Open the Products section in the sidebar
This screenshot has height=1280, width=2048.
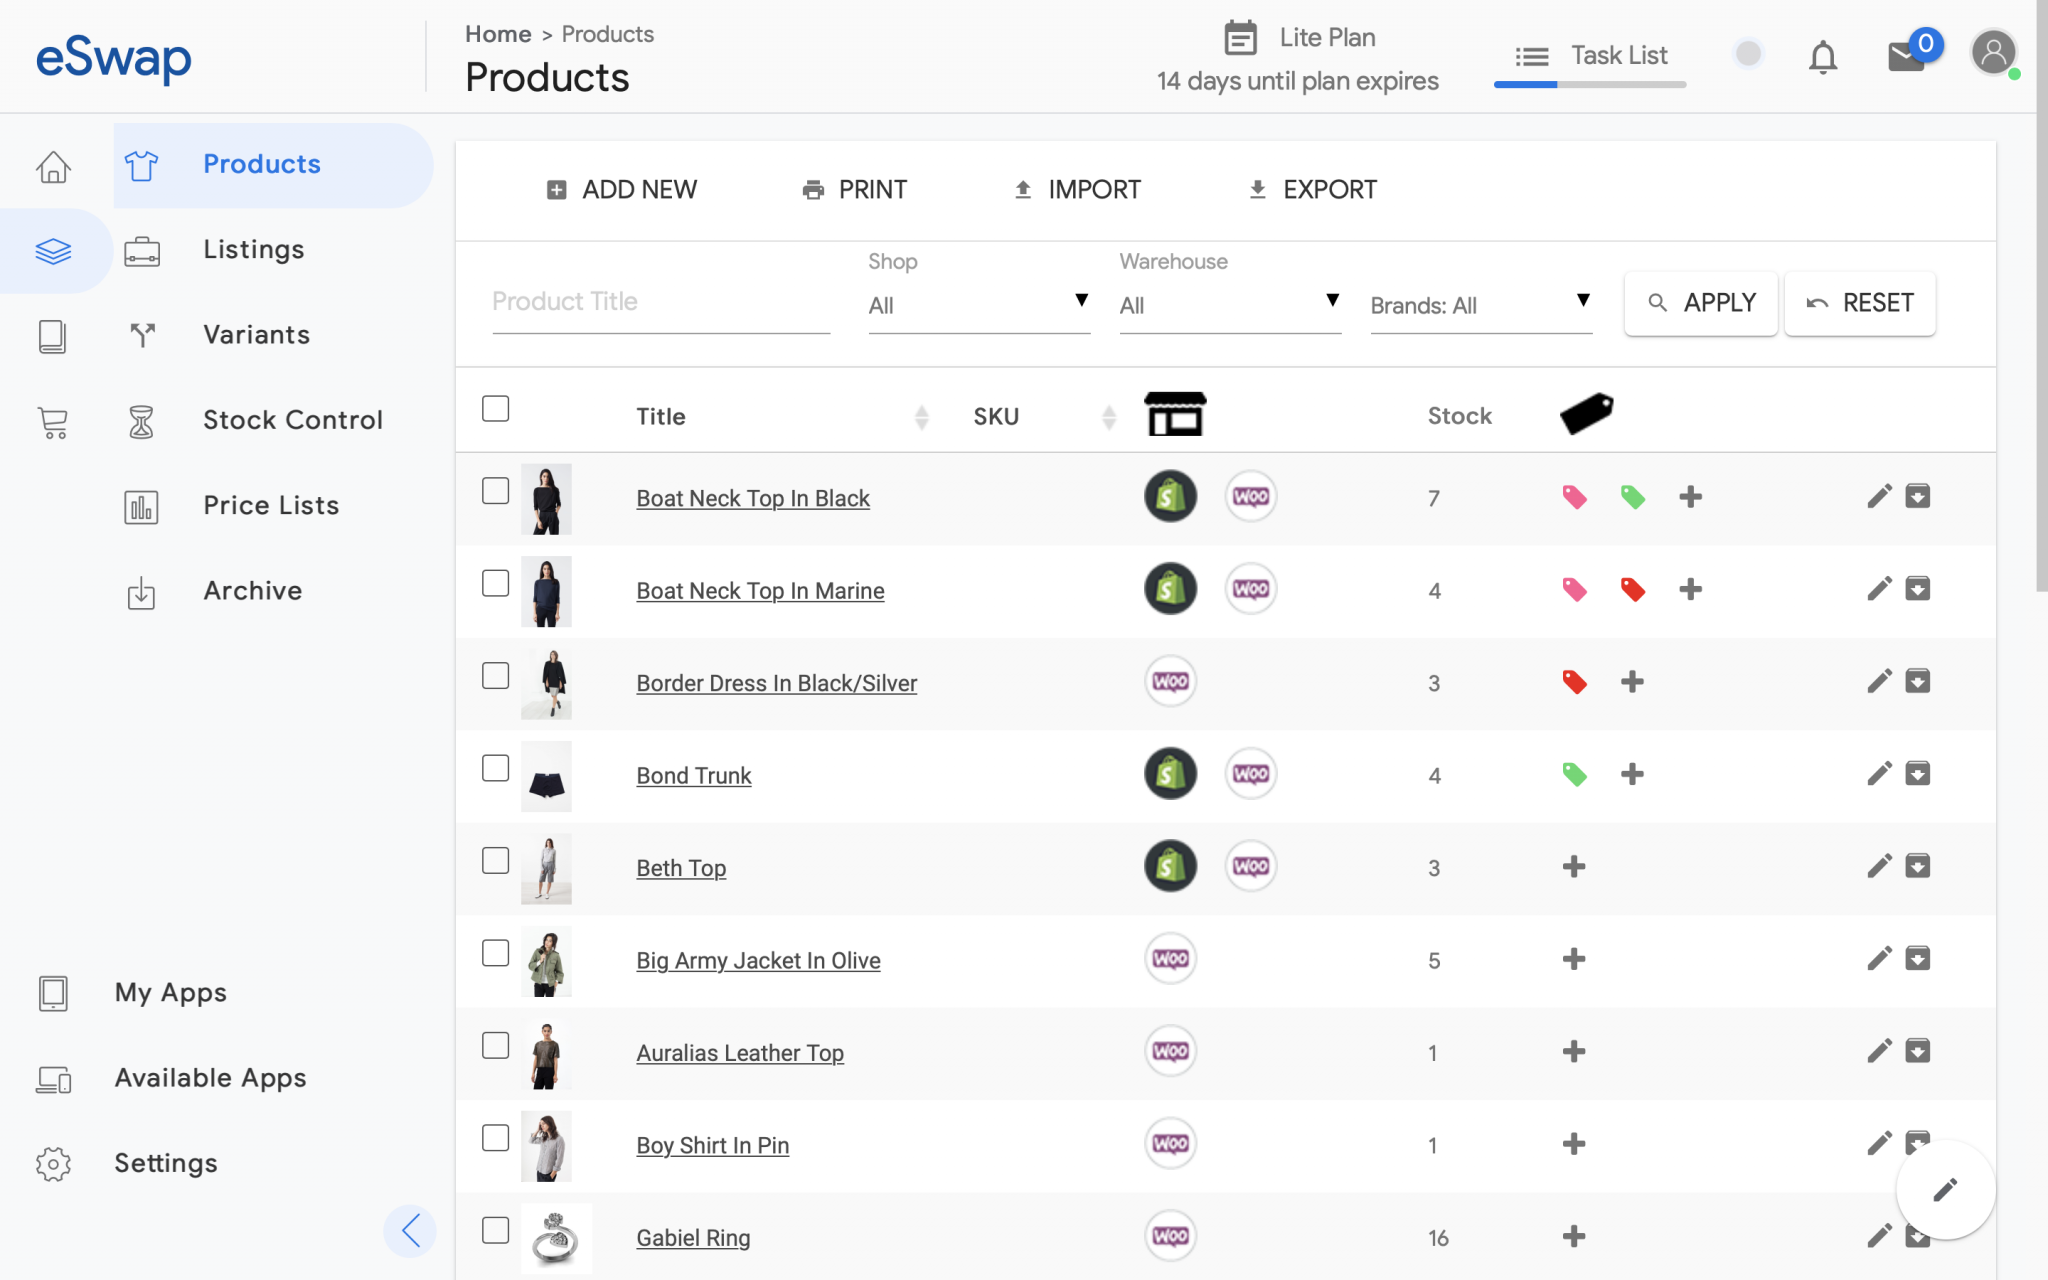[261, 164]
